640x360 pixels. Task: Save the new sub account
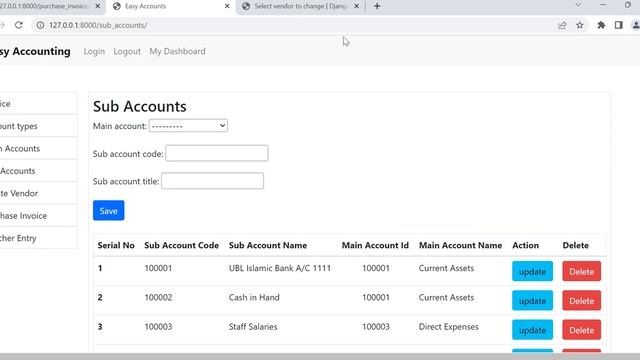109,211
